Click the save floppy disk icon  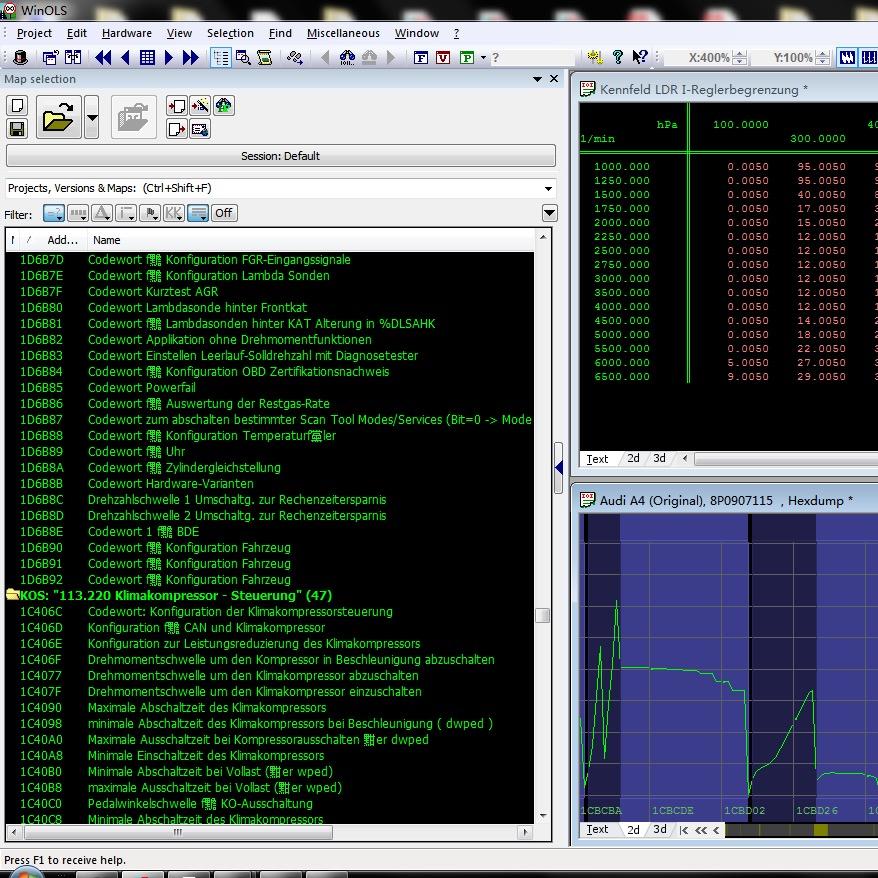pos(17,129)
